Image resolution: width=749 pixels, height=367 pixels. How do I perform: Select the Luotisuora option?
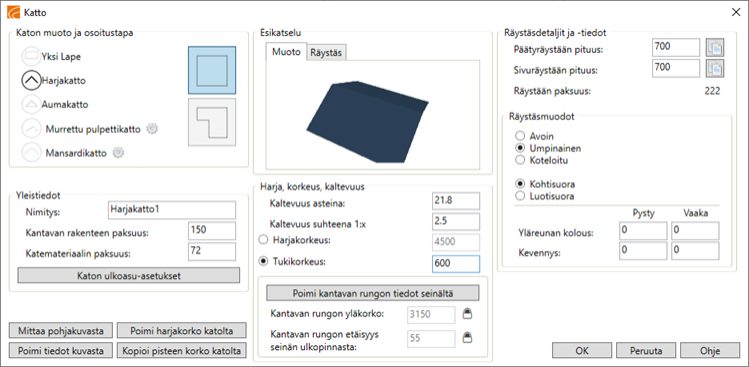click(521, 195)
